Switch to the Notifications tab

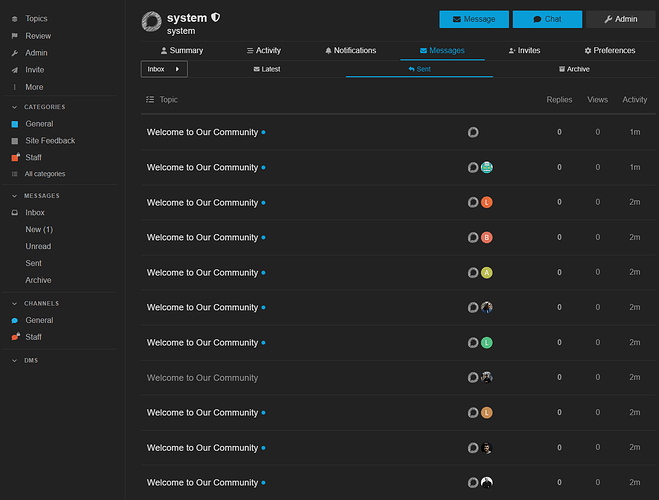click(351, 50)
